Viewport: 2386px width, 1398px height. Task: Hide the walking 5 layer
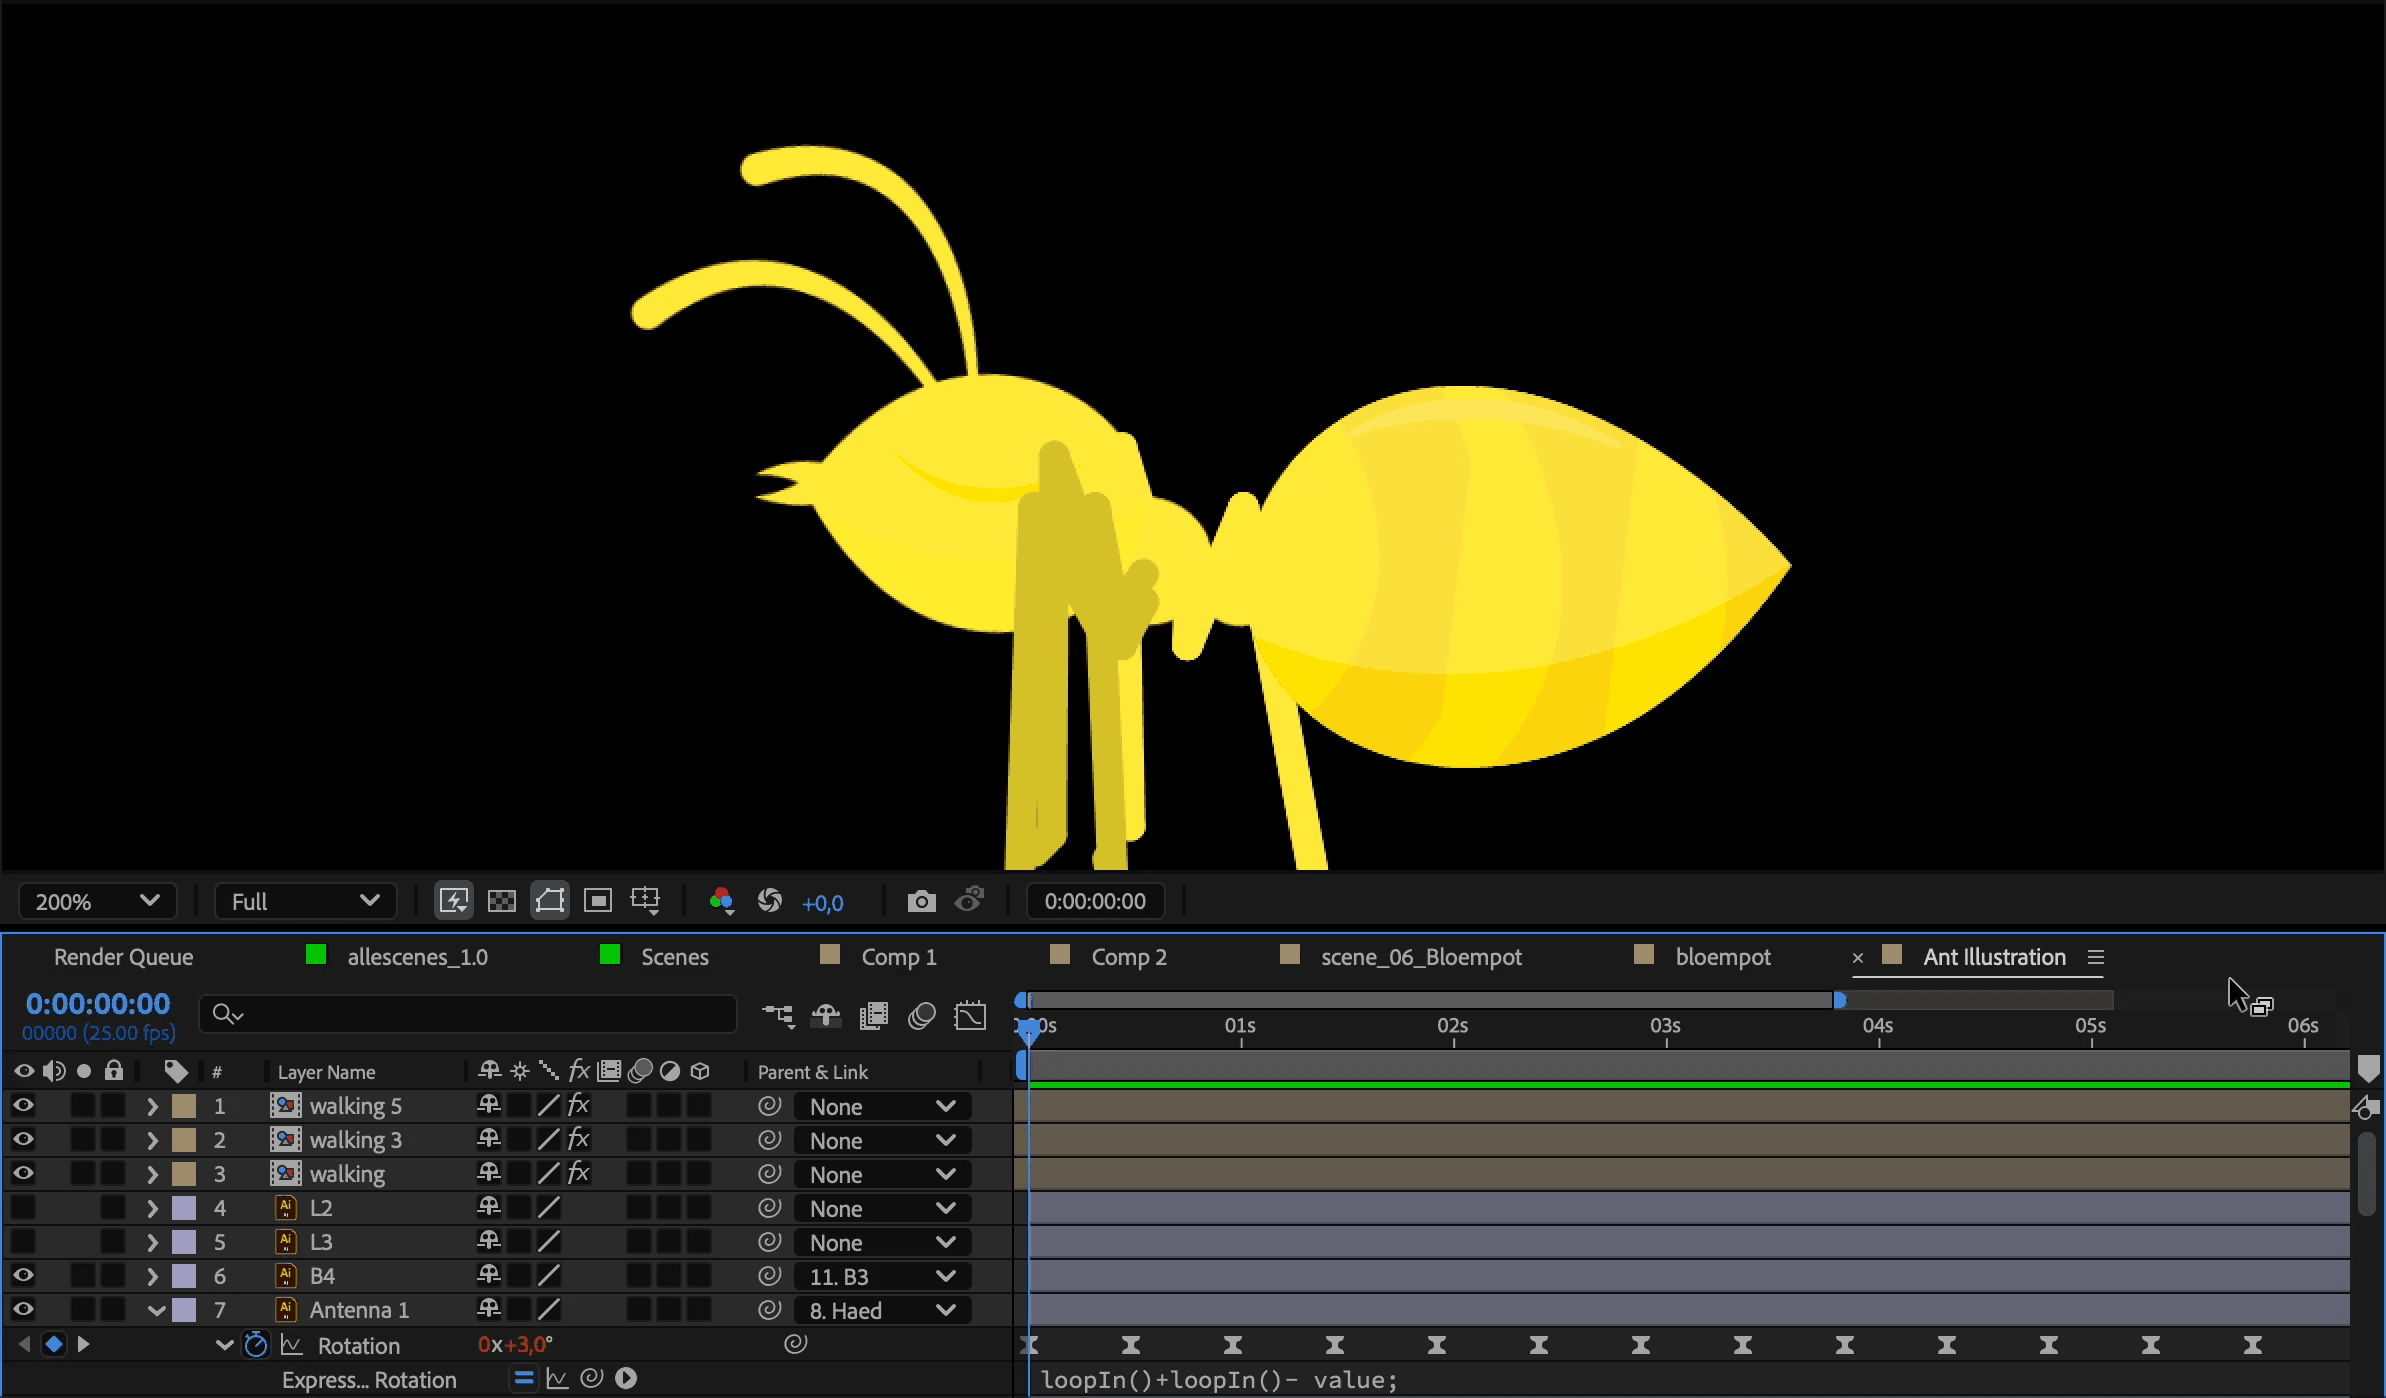(x=23, y=1106)
